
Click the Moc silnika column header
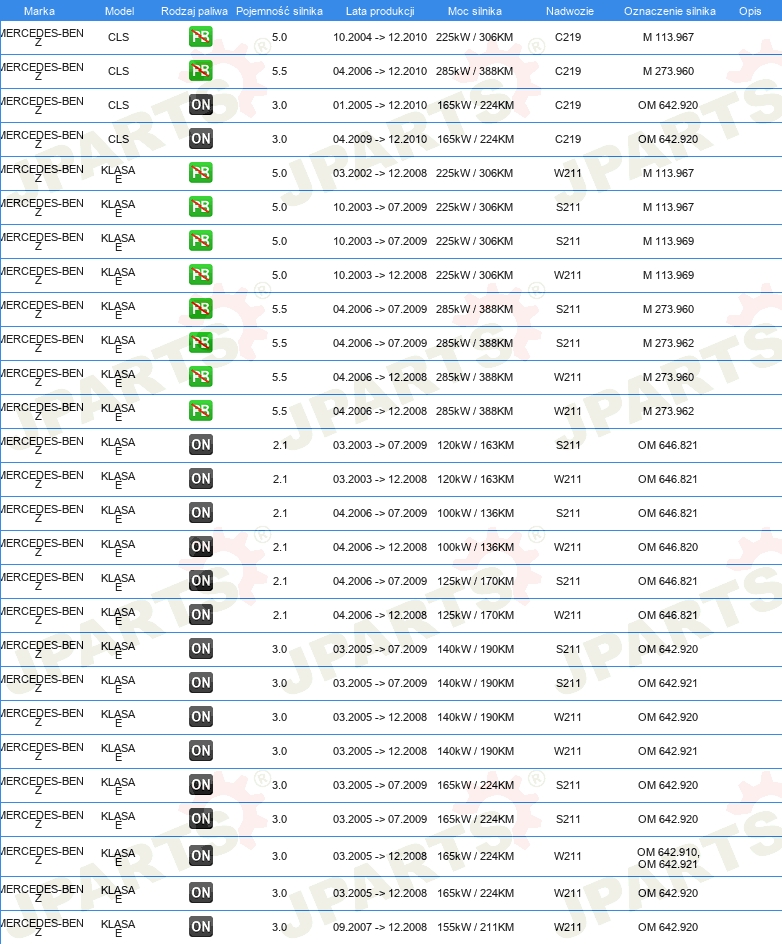click(x=474, y=11)
